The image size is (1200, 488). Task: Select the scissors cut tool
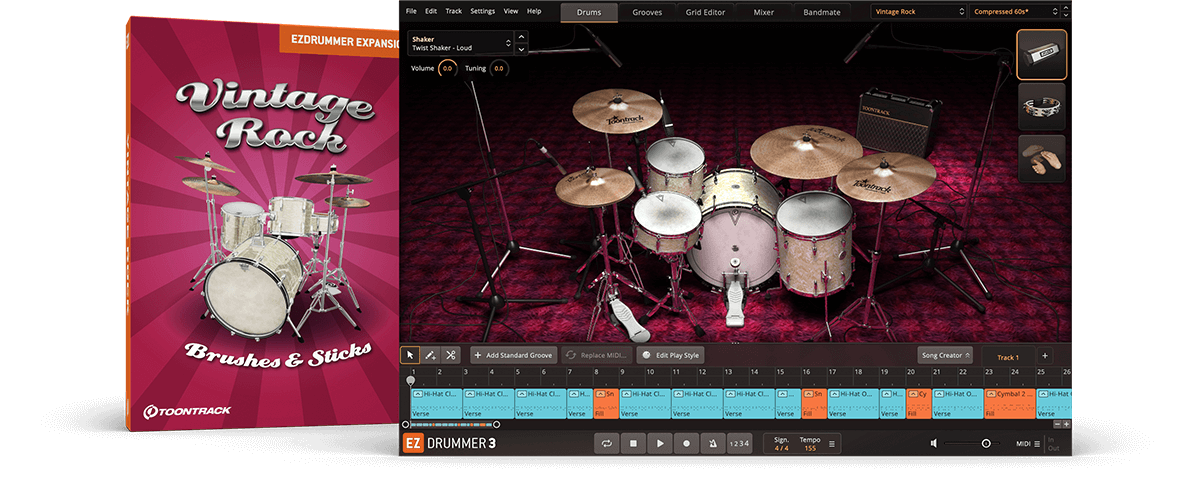(x=451, y=355)
